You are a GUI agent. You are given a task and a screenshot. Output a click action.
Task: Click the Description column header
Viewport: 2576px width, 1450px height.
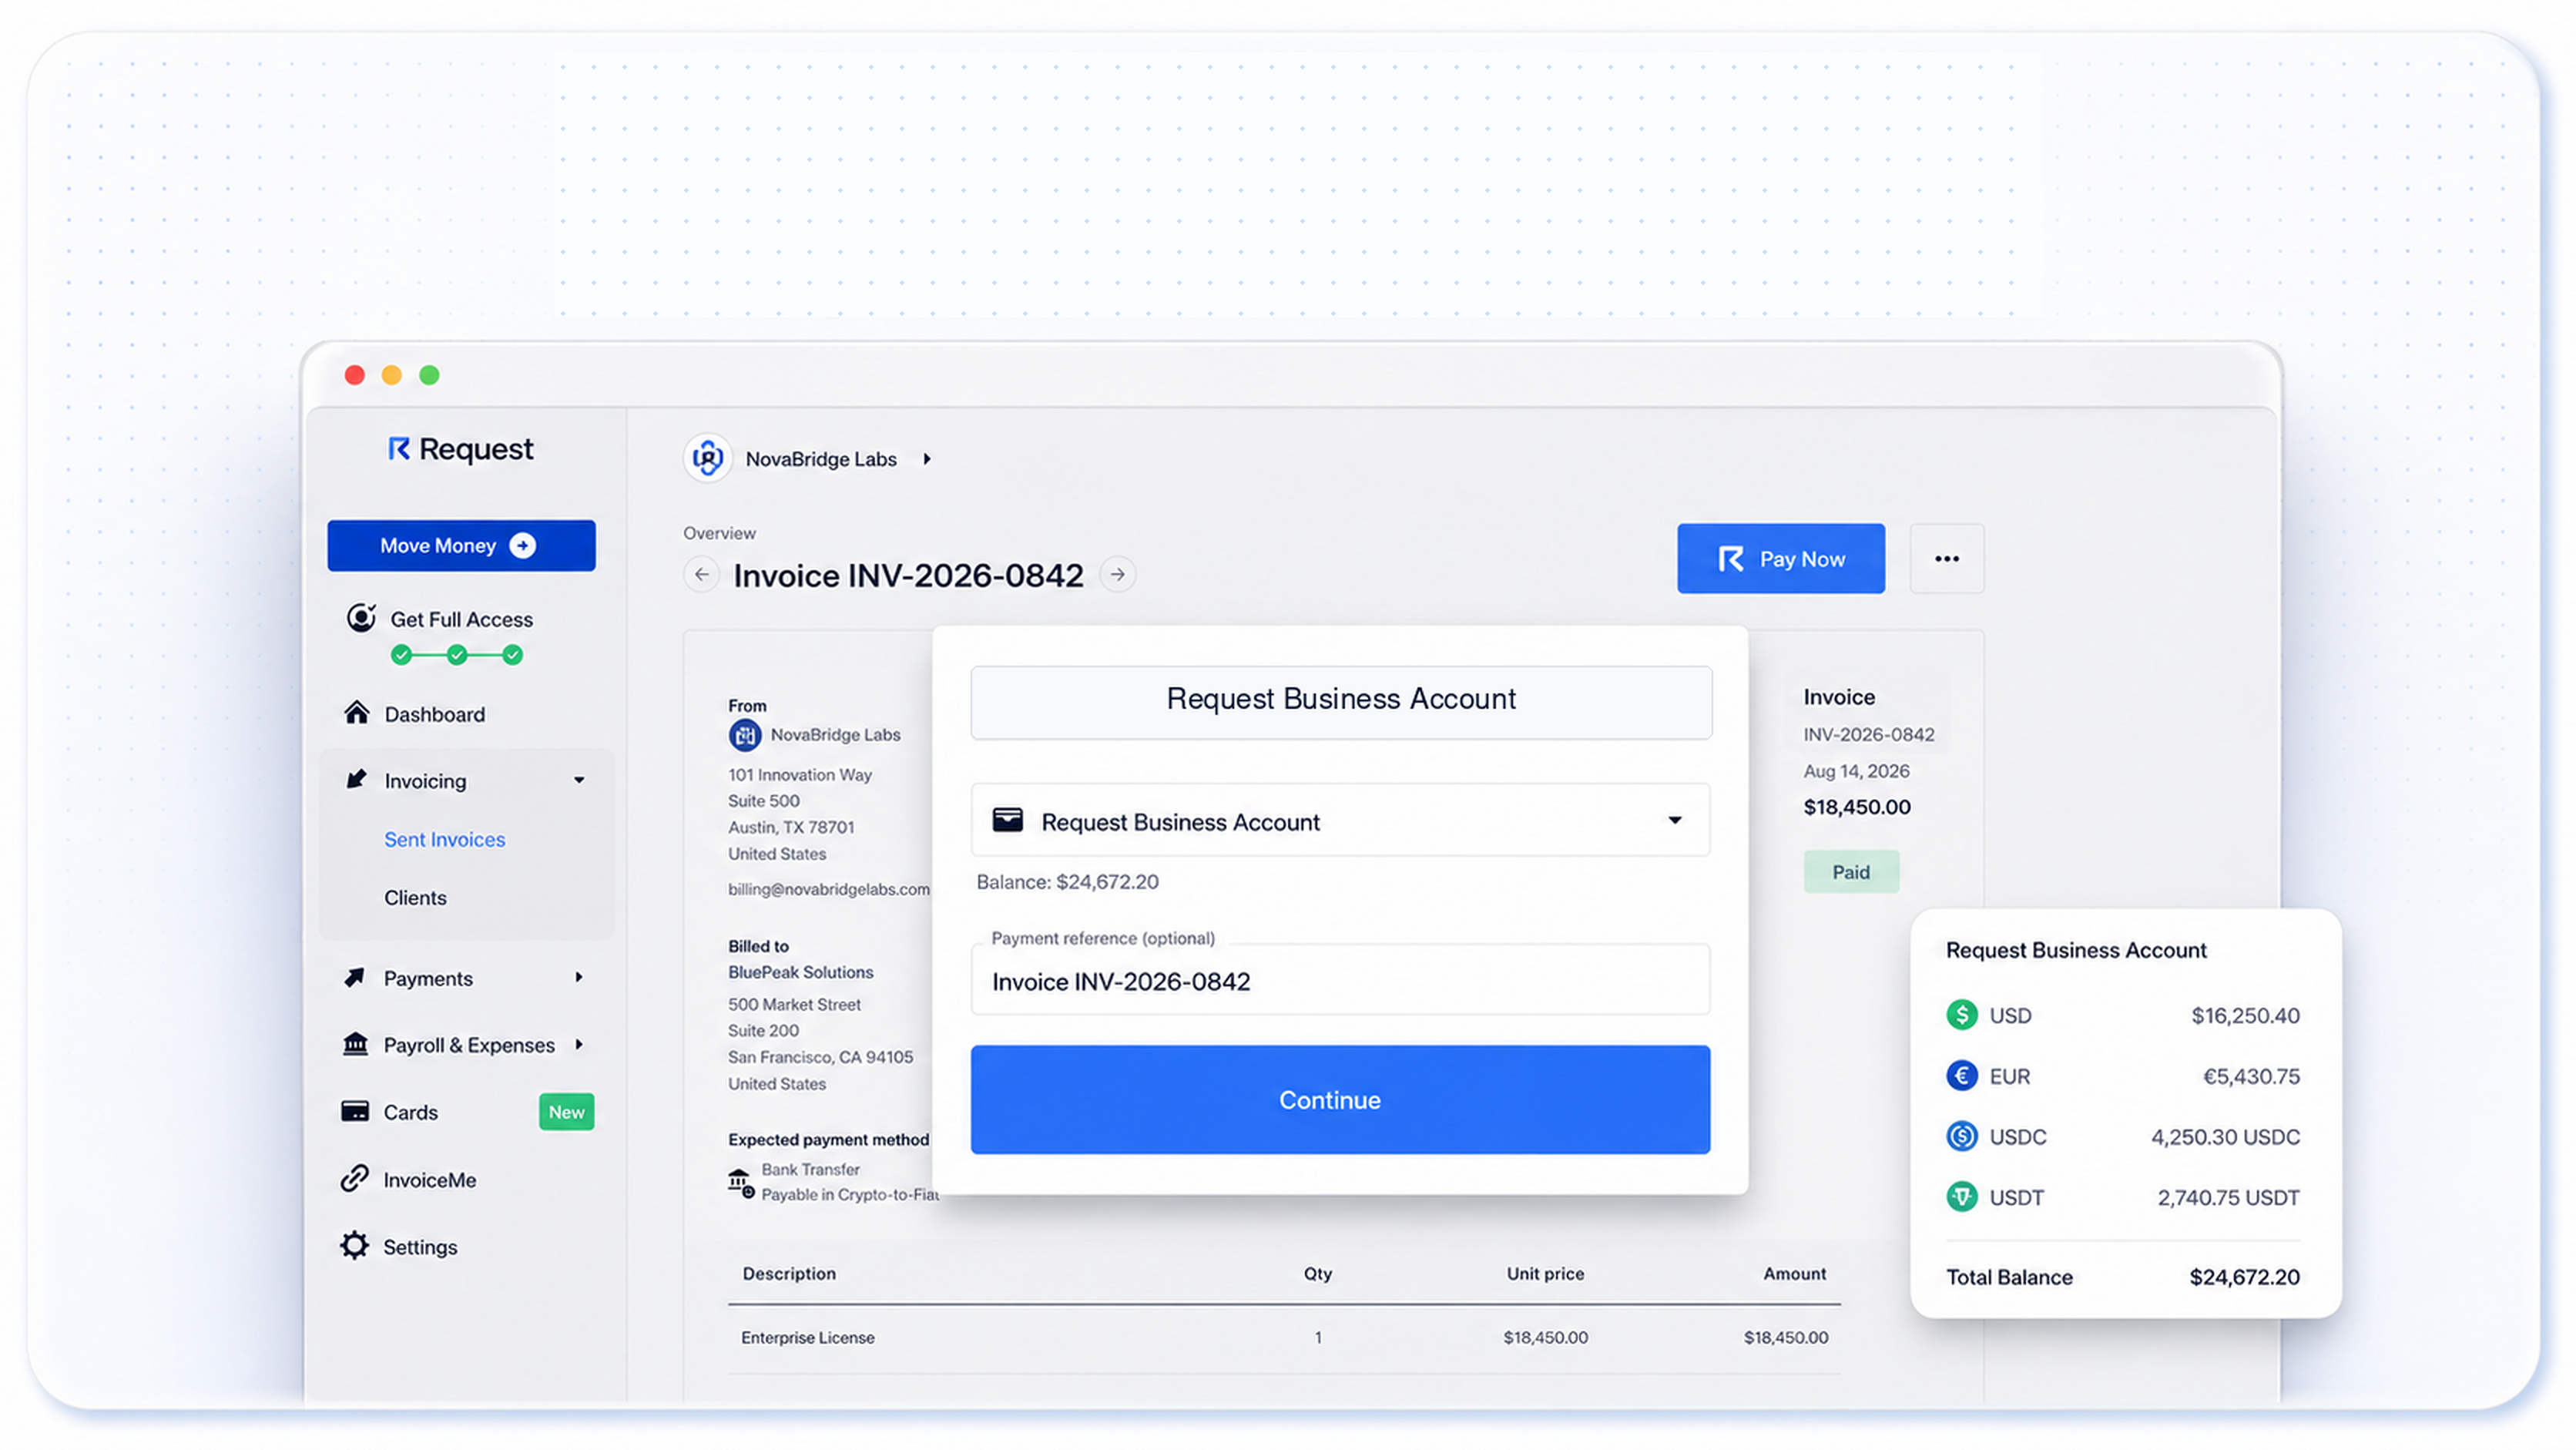tap(789, 1275)
